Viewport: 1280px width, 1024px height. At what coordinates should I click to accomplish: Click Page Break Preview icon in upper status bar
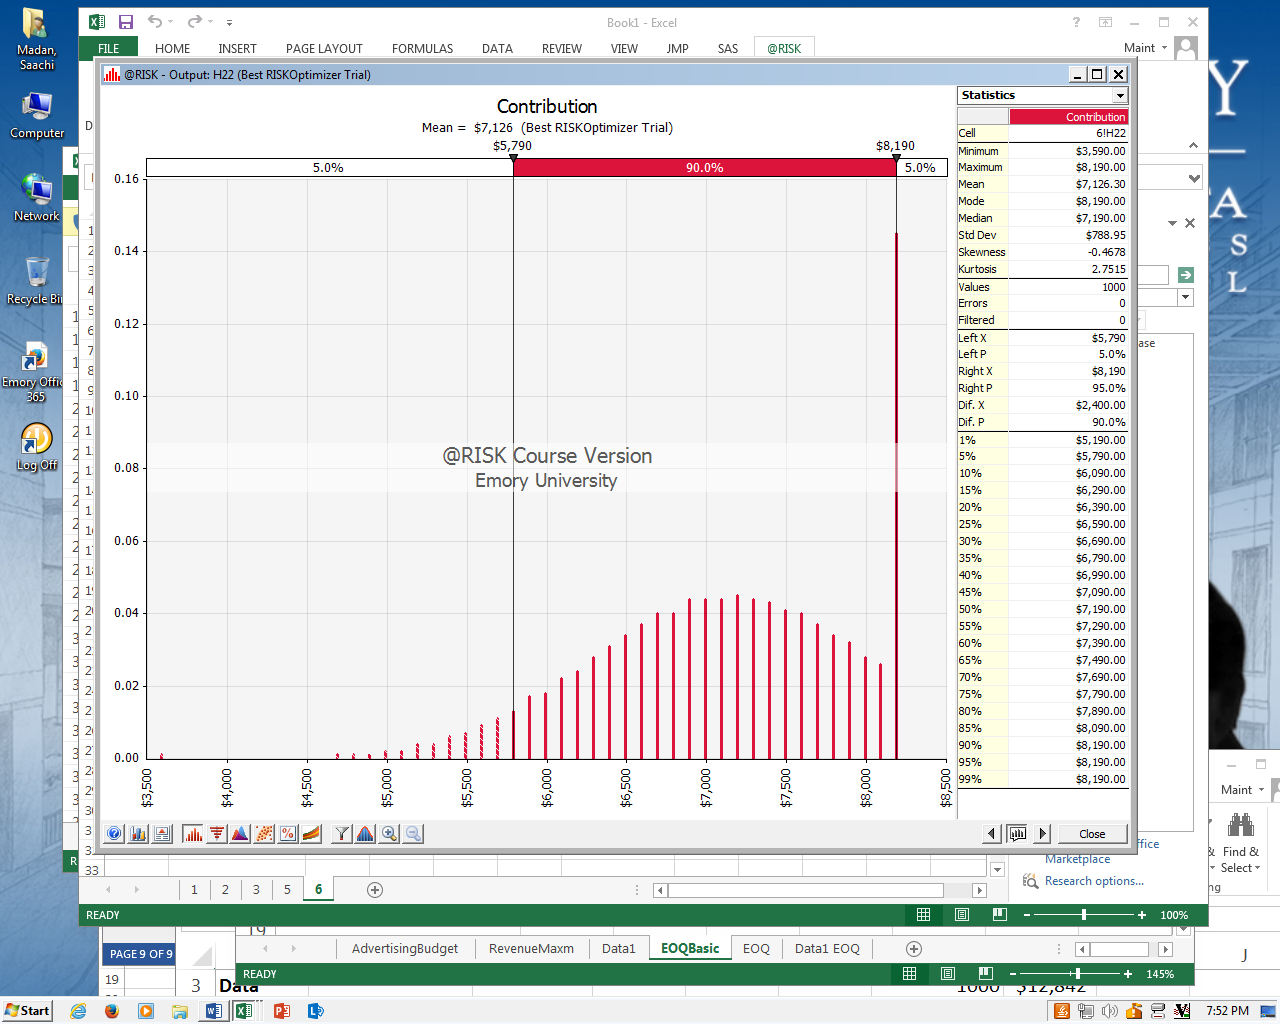coord(999,915)
